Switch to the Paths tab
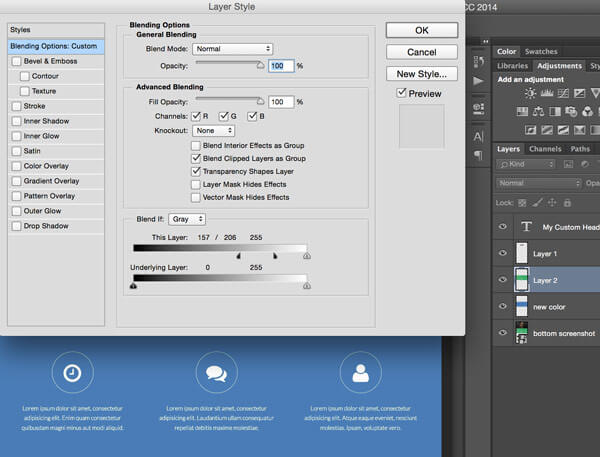 coord(580,149)
